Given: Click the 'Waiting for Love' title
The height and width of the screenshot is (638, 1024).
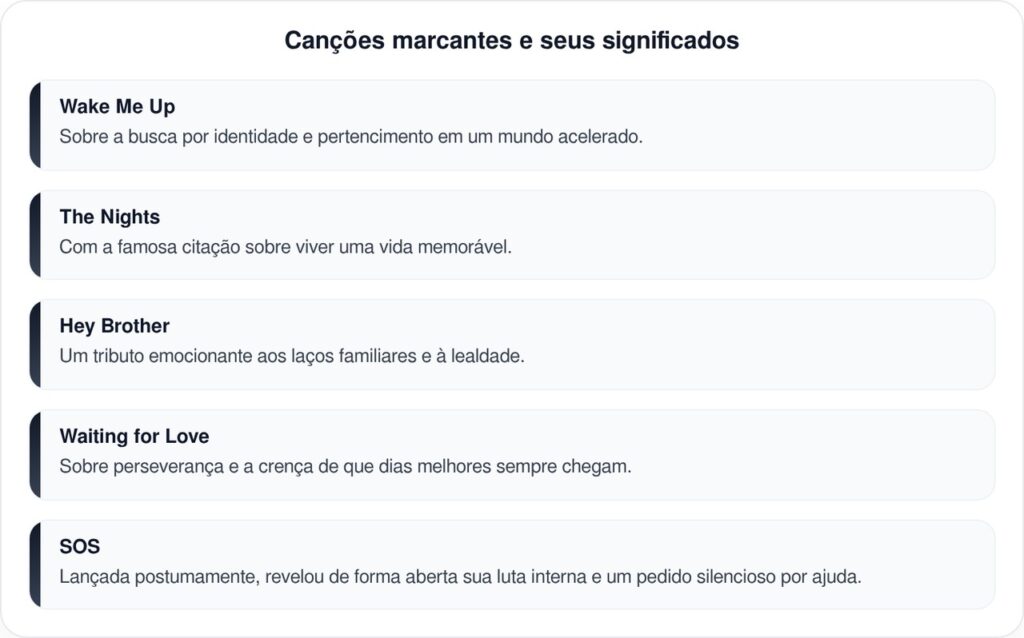Looking at the screenshot, I should click(134, 436).
